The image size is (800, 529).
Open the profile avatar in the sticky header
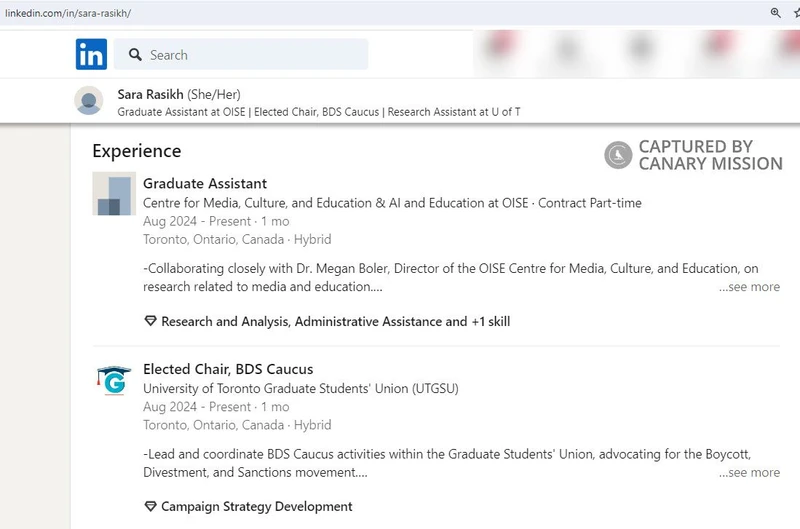(x=89, y=100)
